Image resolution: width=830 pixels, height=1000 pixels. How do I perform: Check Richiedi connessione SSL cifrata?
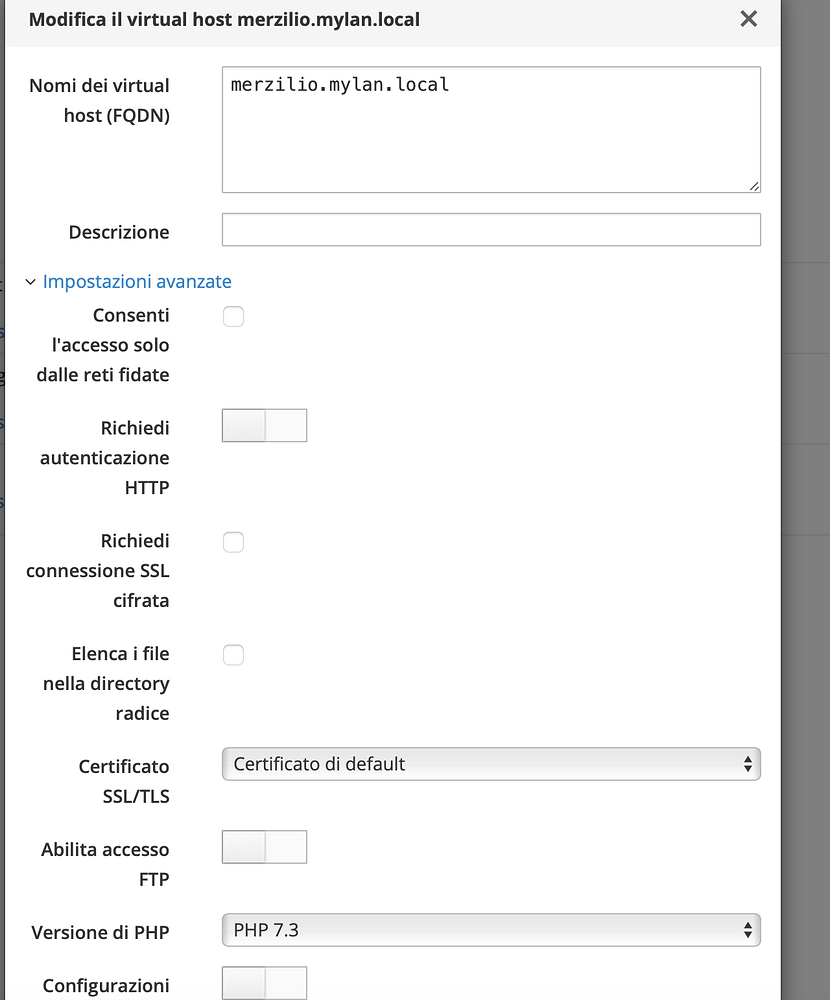click(x=233, y=542)
